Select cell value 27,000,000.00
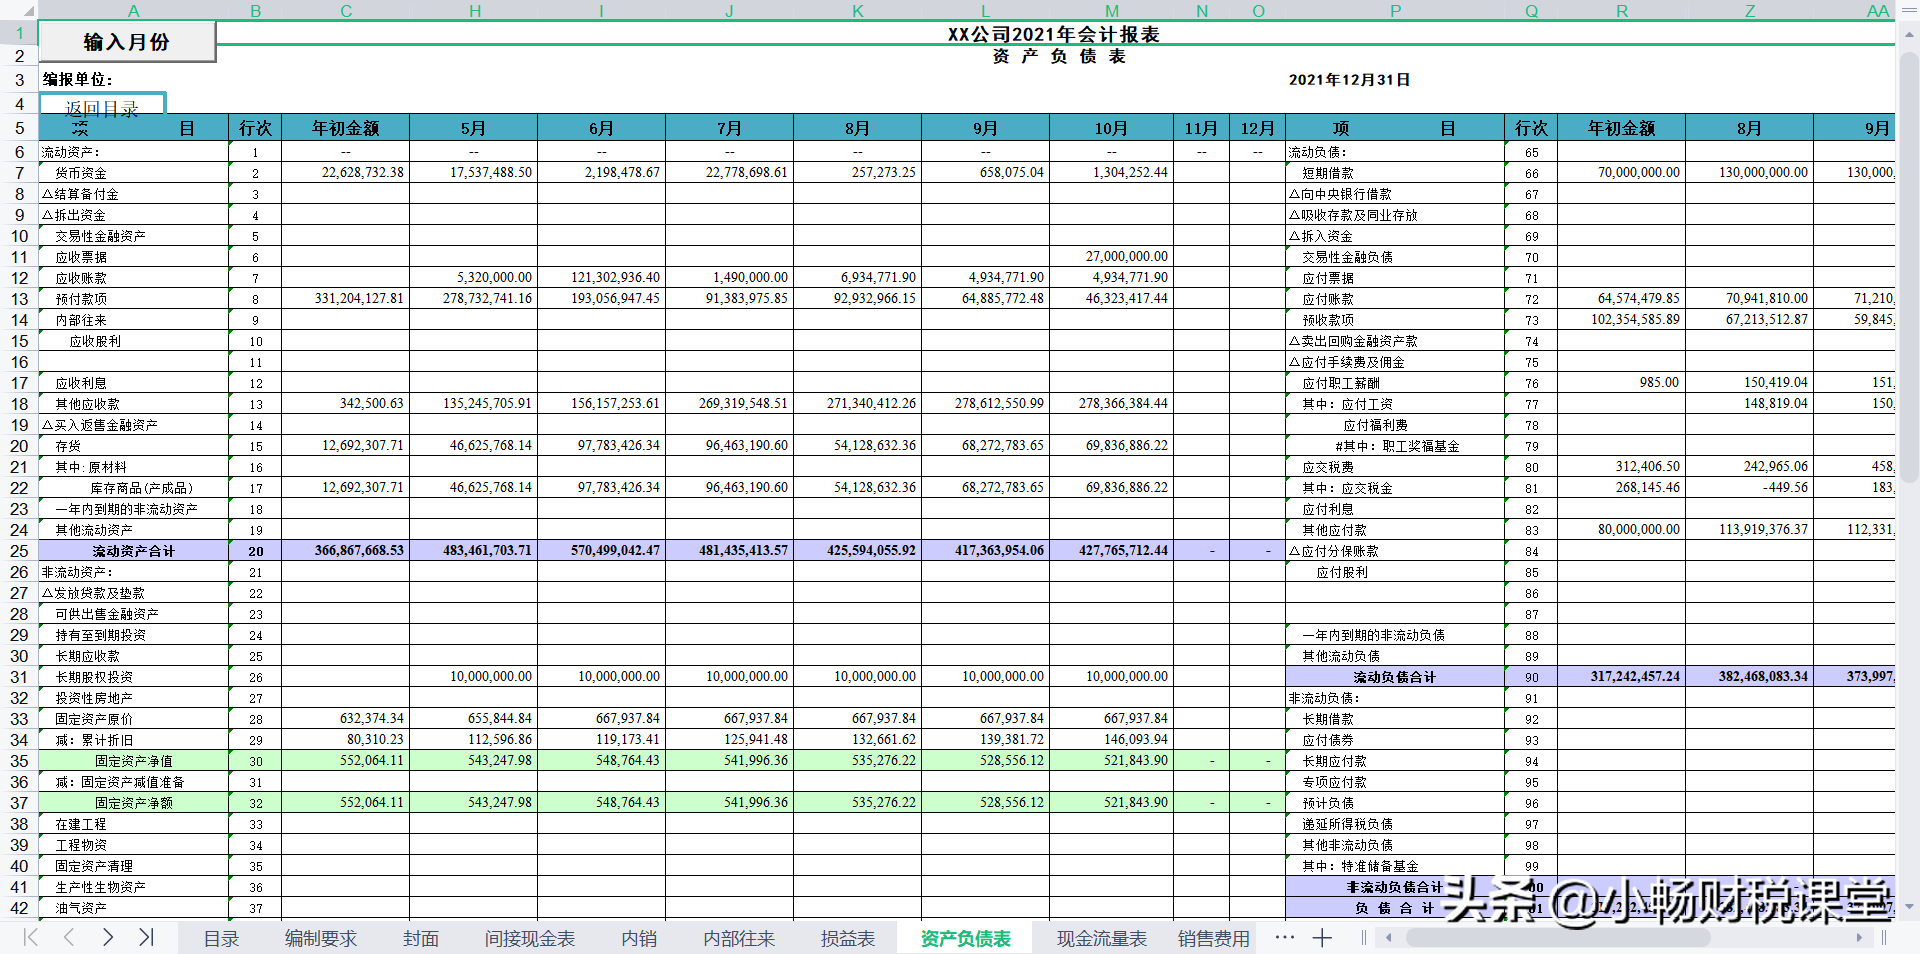This screenshot has height=954, width=1920. [x=1112, y=257]
